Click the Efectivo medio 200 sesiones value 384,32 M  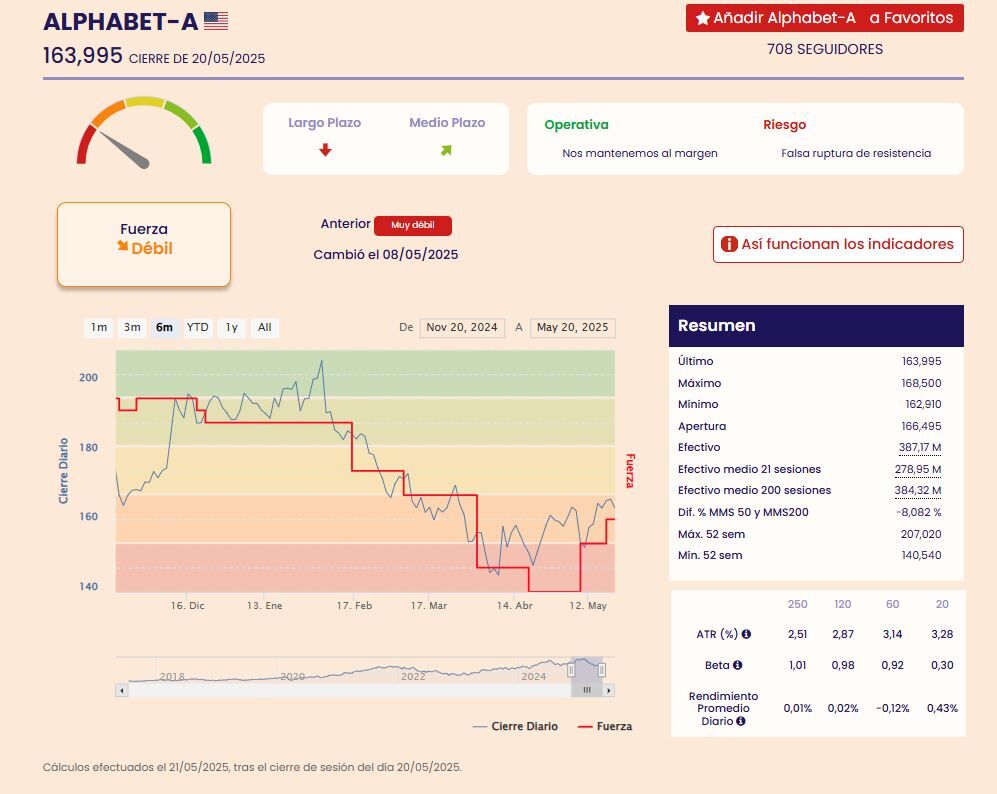coord(918,491)
